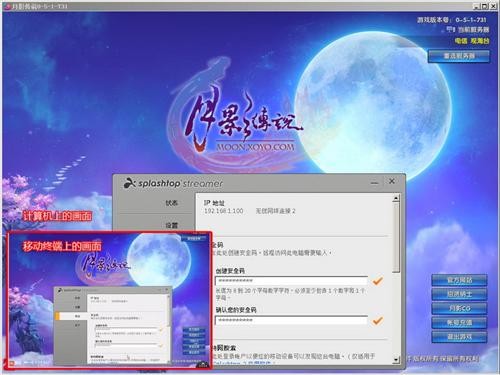
Task: Click the 无线网络连接 2 label
Action: coord(275,211)
